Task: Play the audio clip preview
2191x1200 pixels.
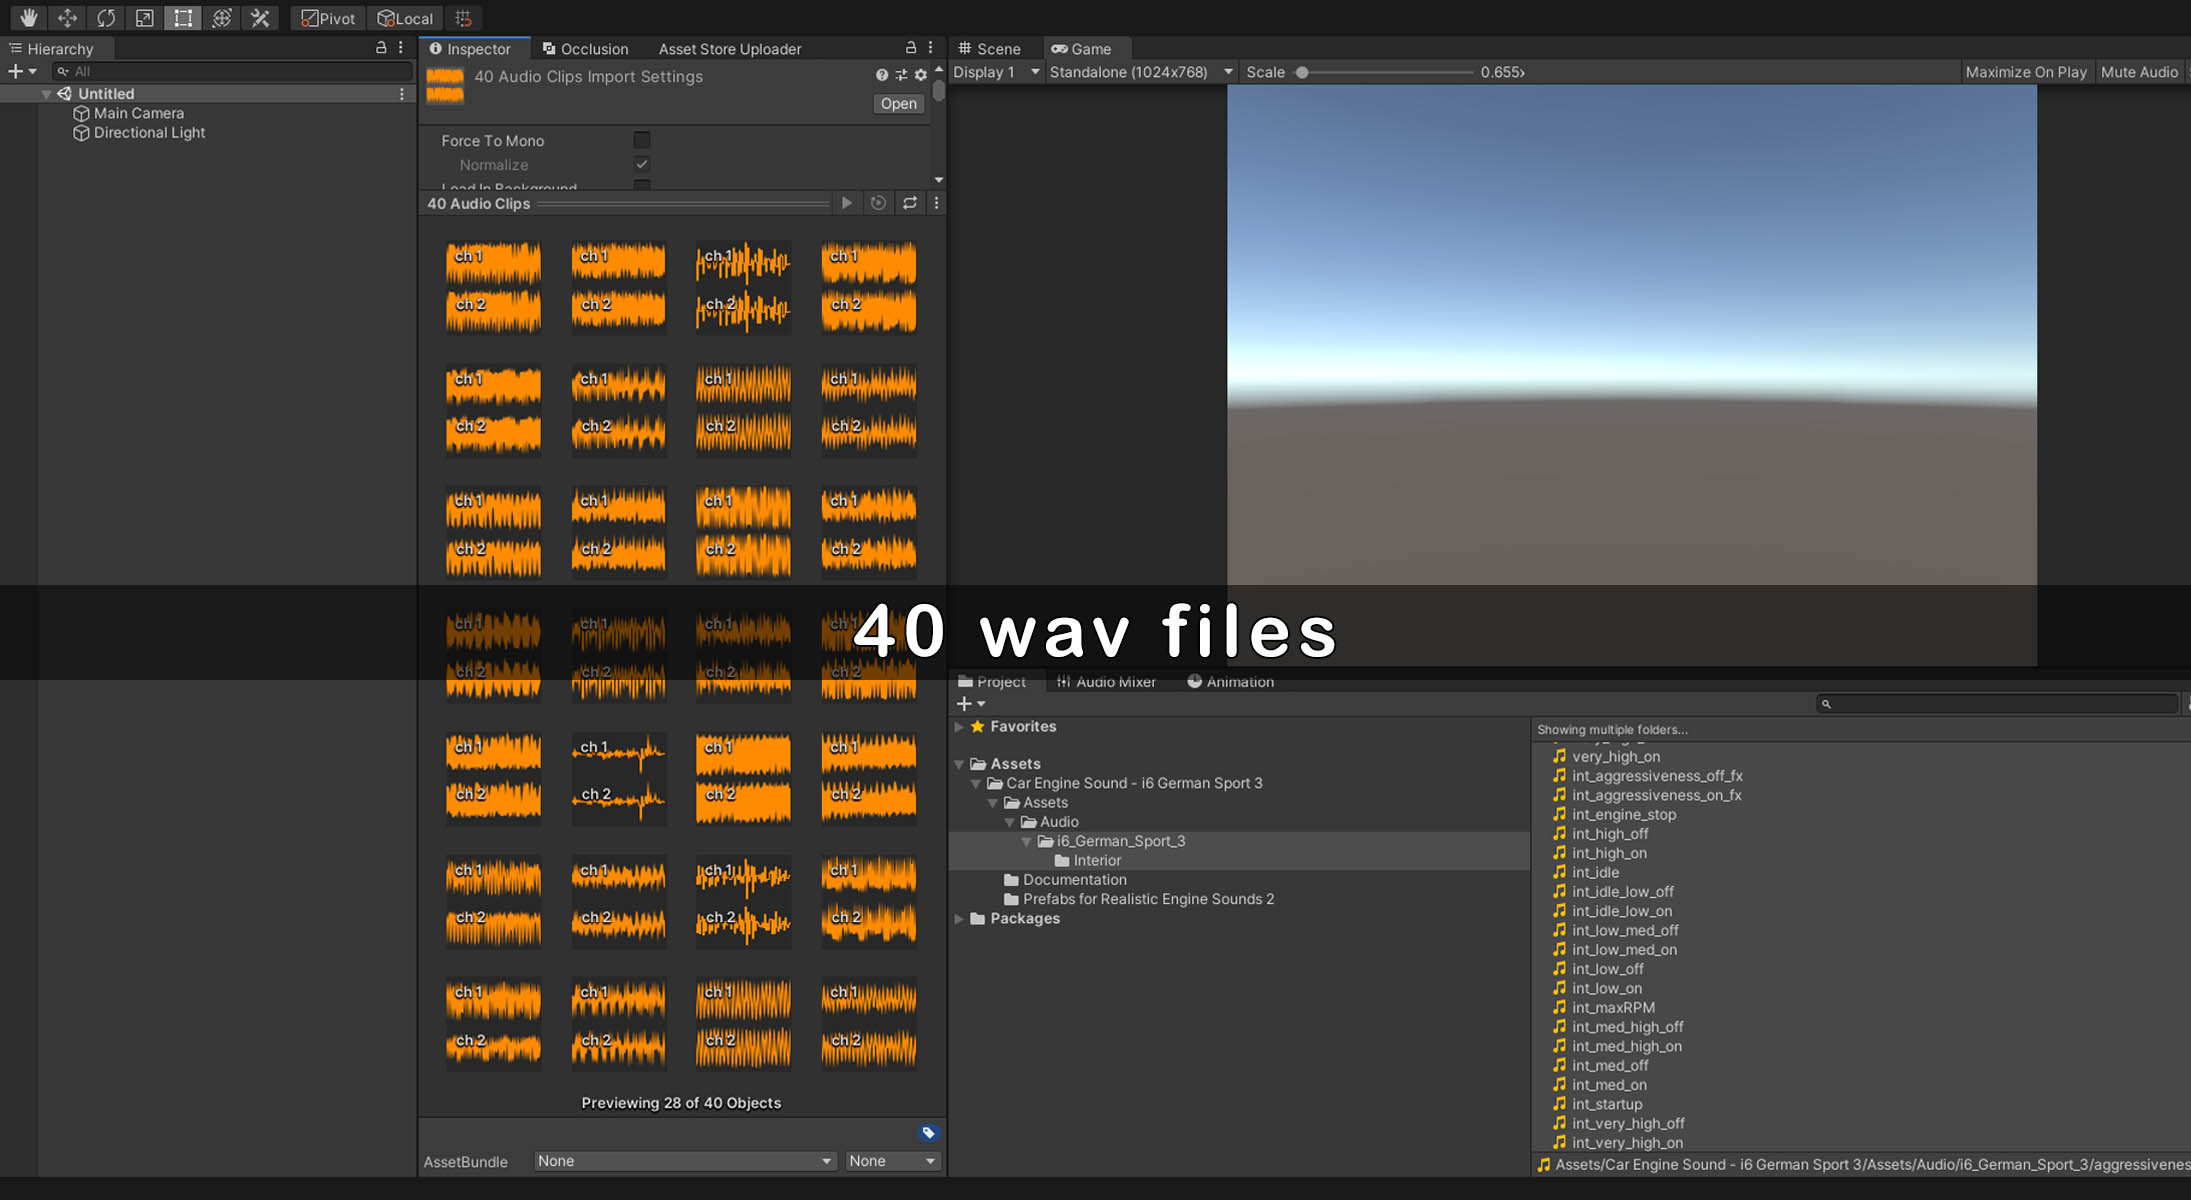Action: [847, 203]
